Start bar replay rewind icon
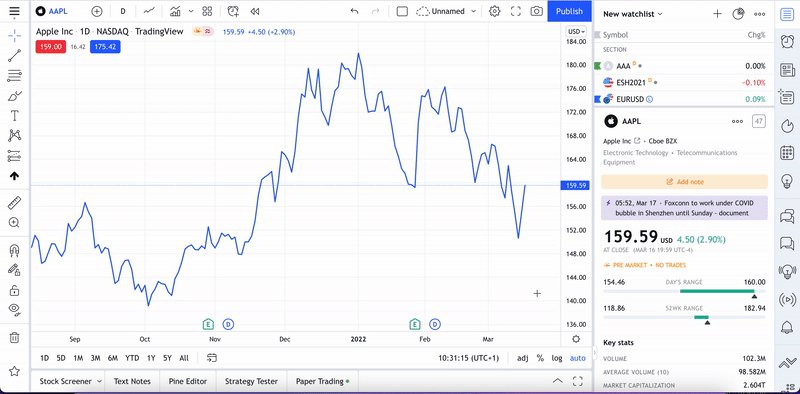 pos(255,11)
